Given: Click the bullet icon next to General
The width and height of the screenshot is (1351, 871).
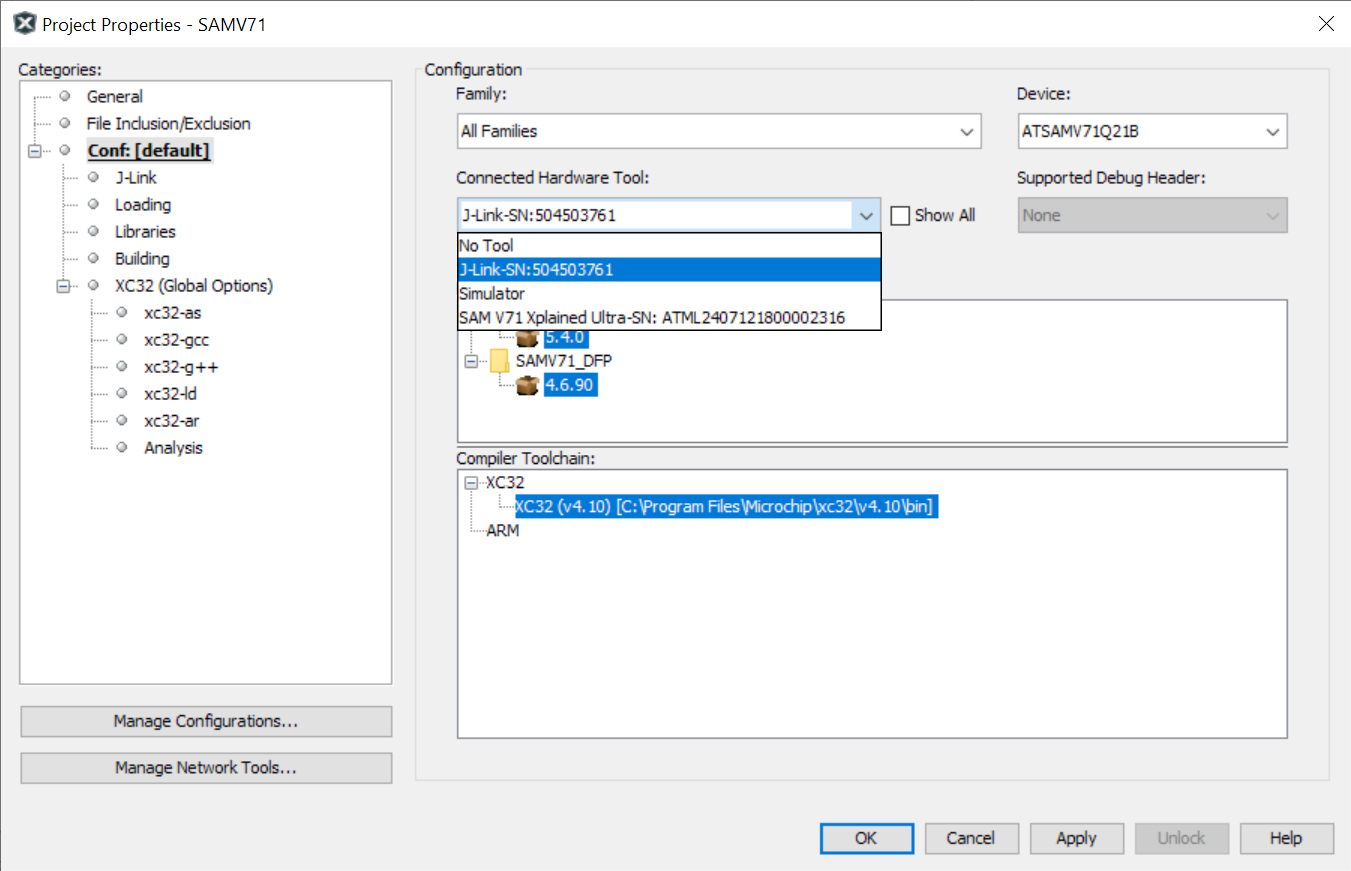Looking at the screenshot, I should (x=65, y=96).
